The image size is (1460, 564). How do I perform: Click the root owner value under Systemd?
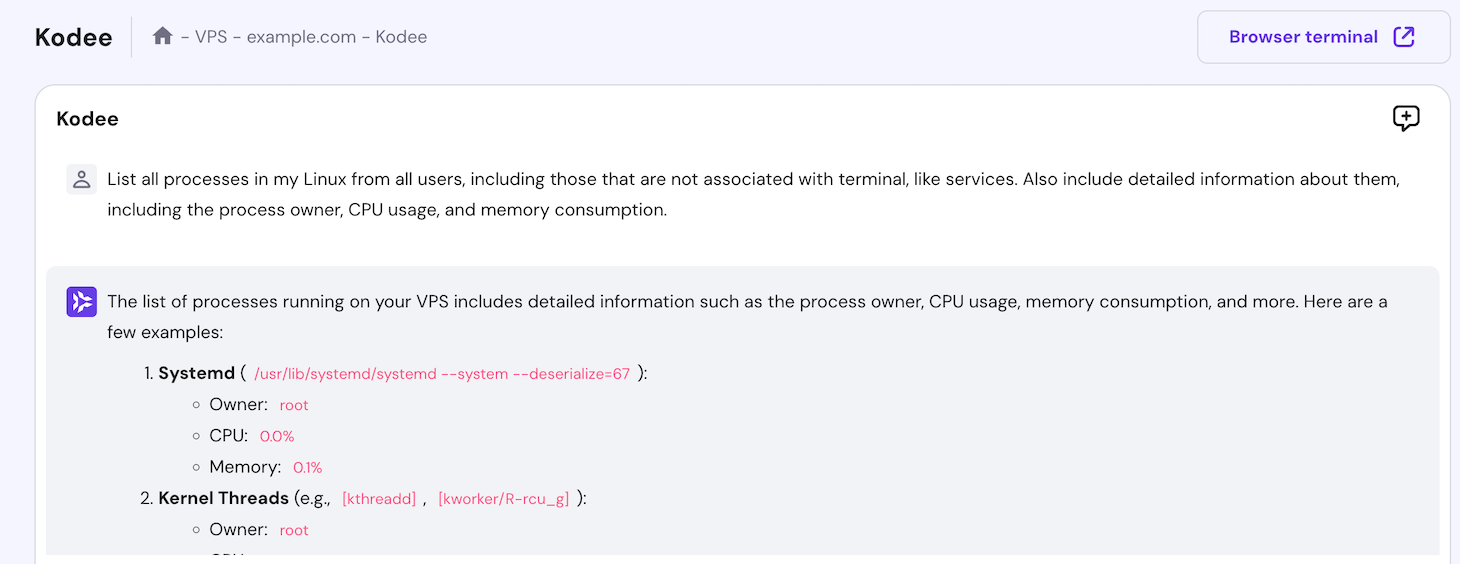pyautogui.click(x=294, y=405)
